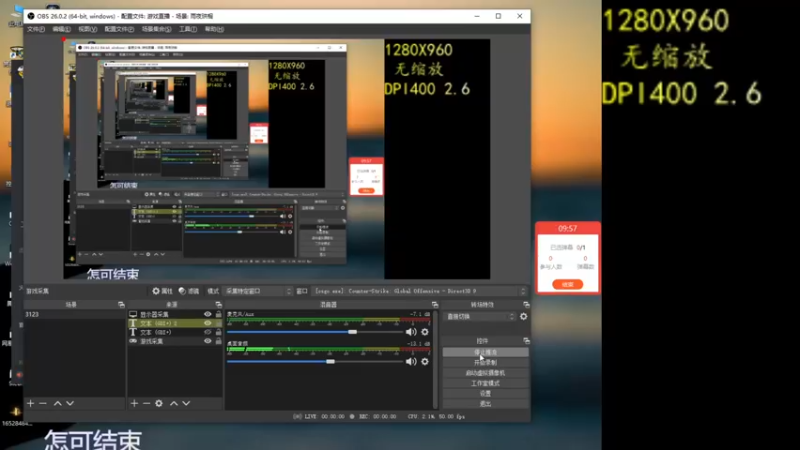
Task: Open the 文件(F) menu
Action: 36,29
